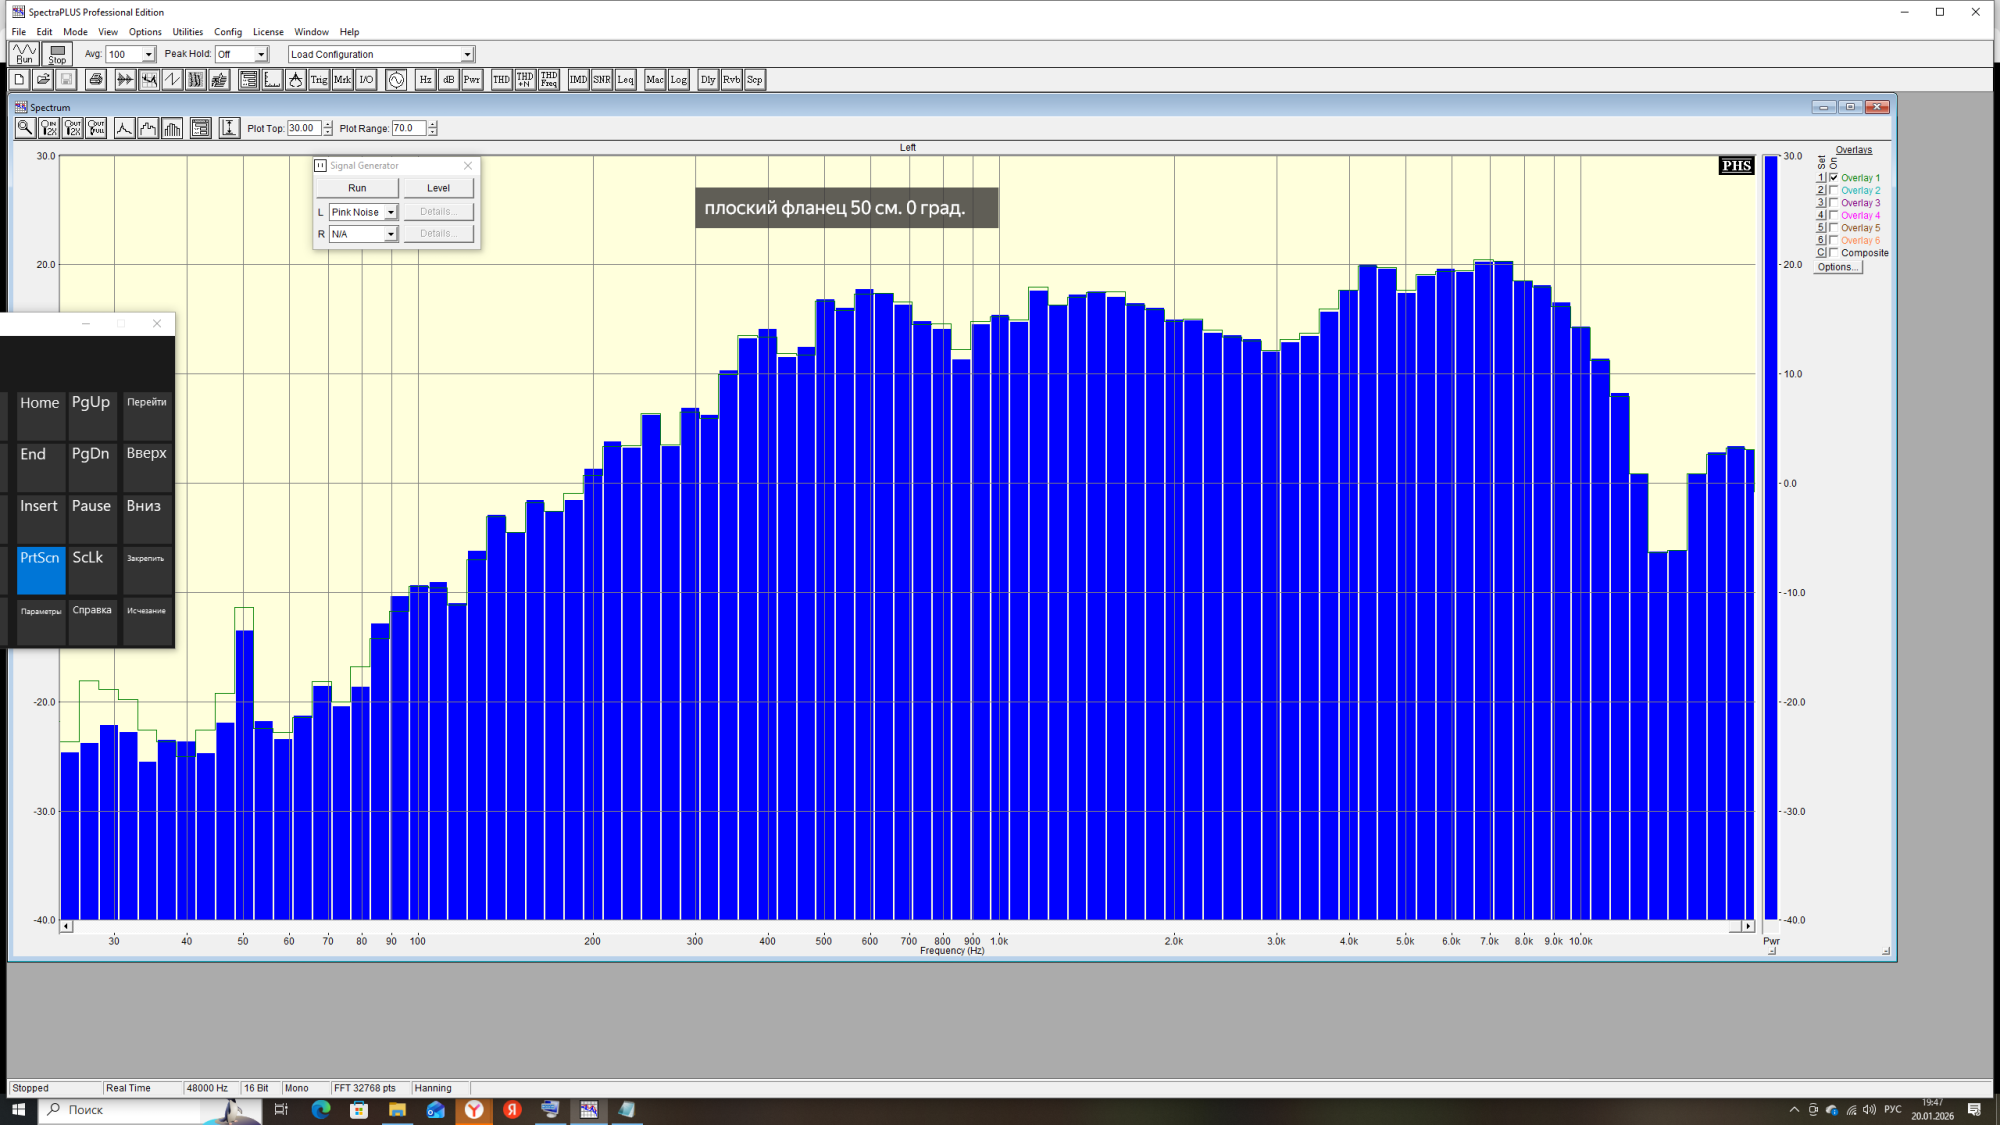Image resolution: width=2000 pixels, height=1125 pixels.
Task: Switch to bar graph plot view
Action: point(172,128)
